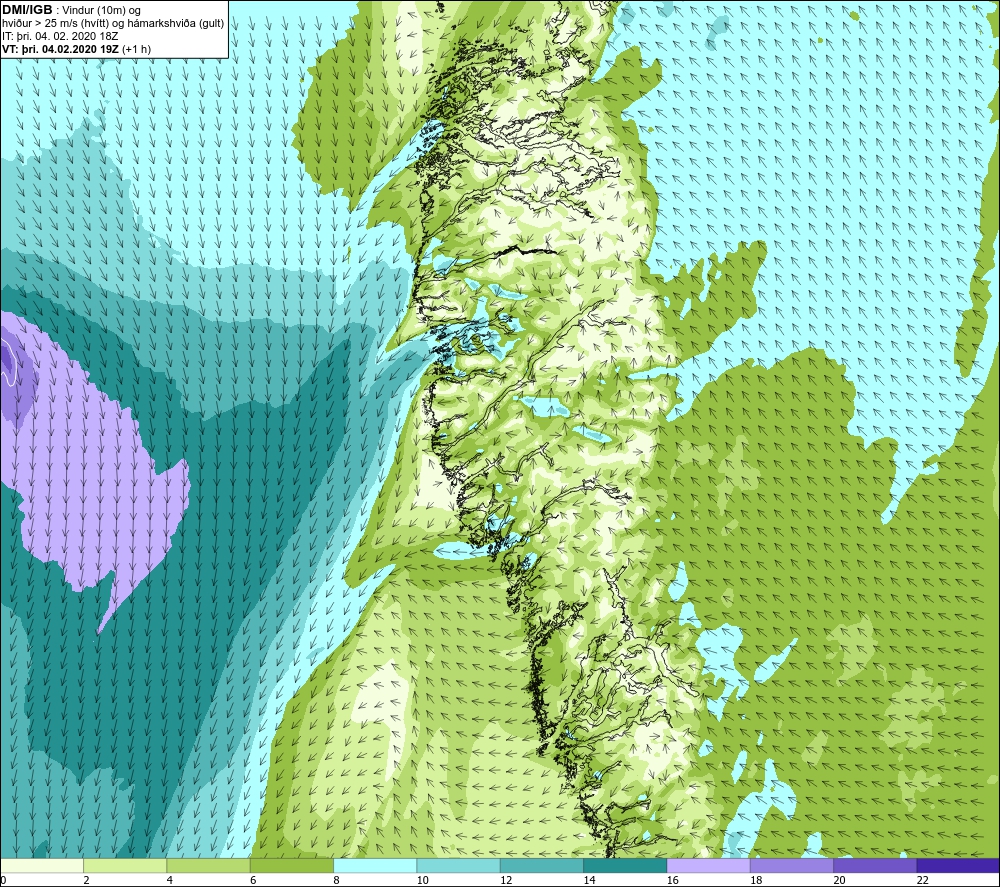1000x887 pixels.
Task: Click the 2–4 m/s light green legend swatch
Action: pos(125,865)
